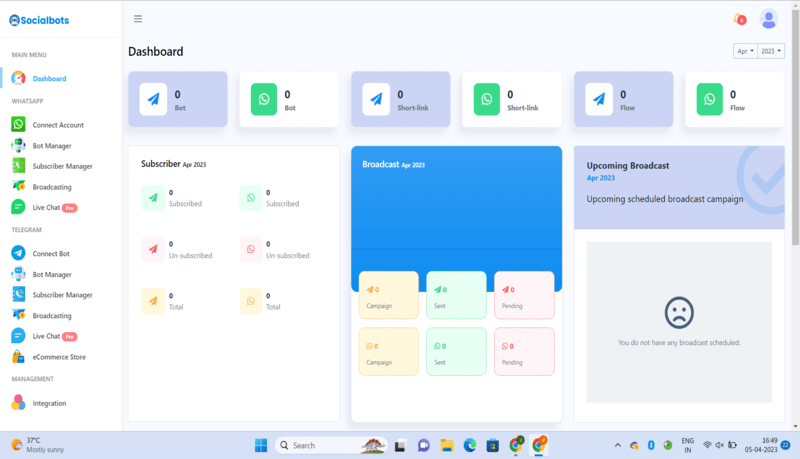Click the Telegram Subscribed green icon

[x=153, y=198]
